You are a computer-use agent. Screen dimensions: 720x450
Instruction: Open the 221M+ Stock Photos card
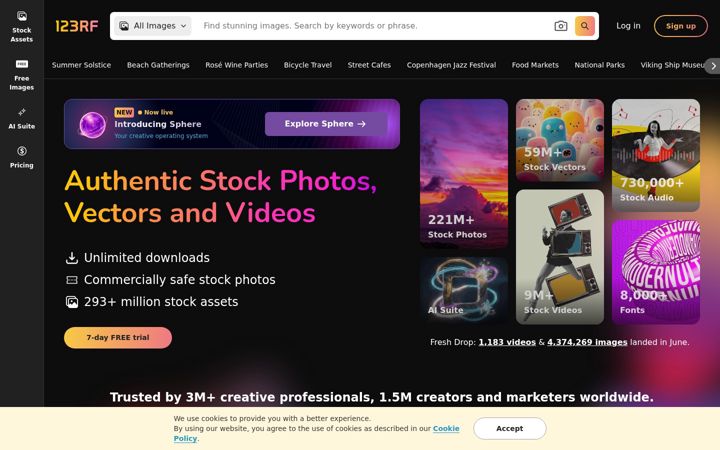pos(464,174)
